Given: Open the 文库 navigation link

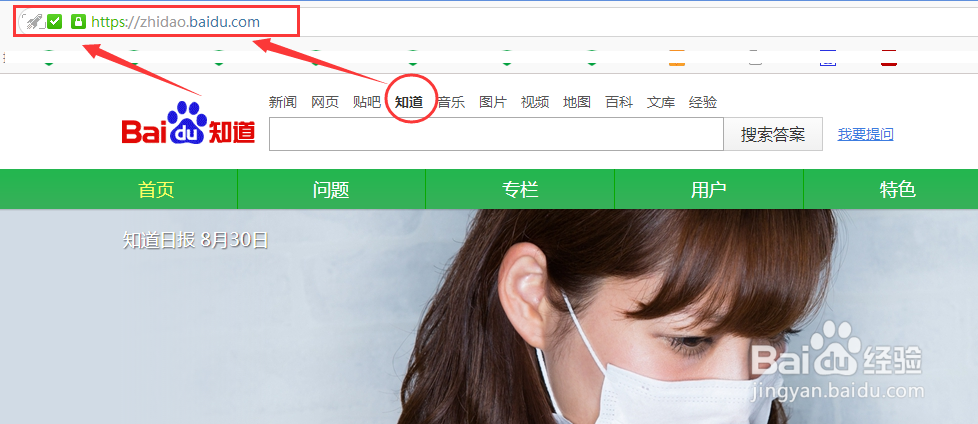Looking at the screenshot, I should [661, 102].
